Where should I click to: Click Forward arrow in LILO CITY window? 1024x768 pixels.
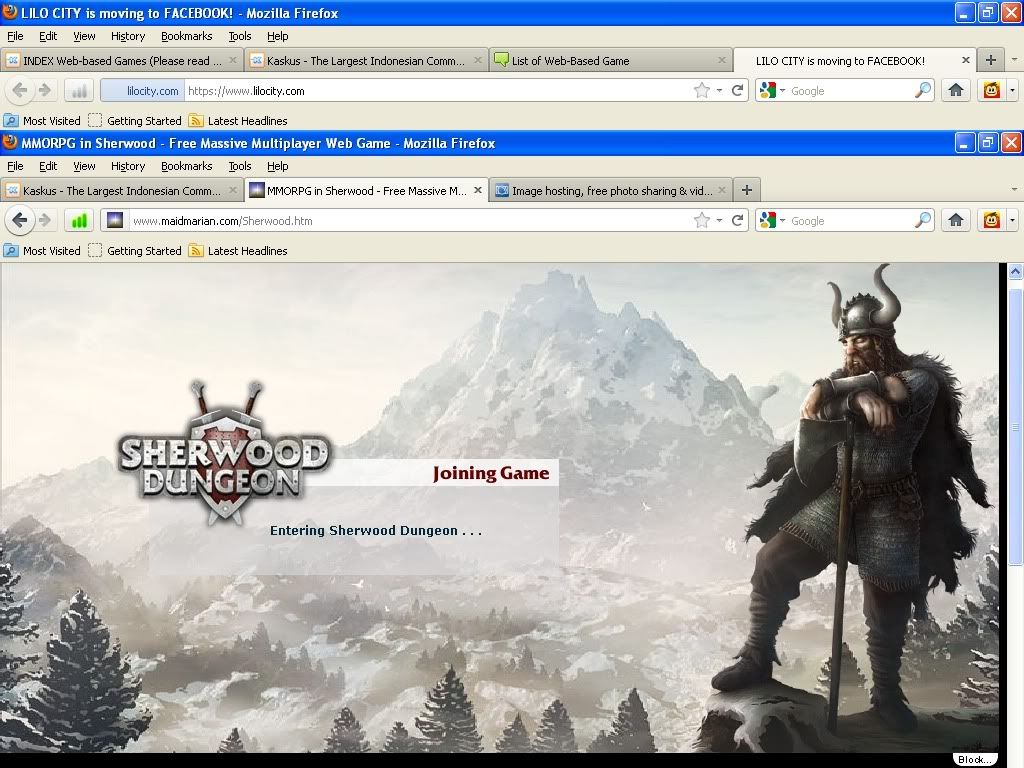click(45, 90)
